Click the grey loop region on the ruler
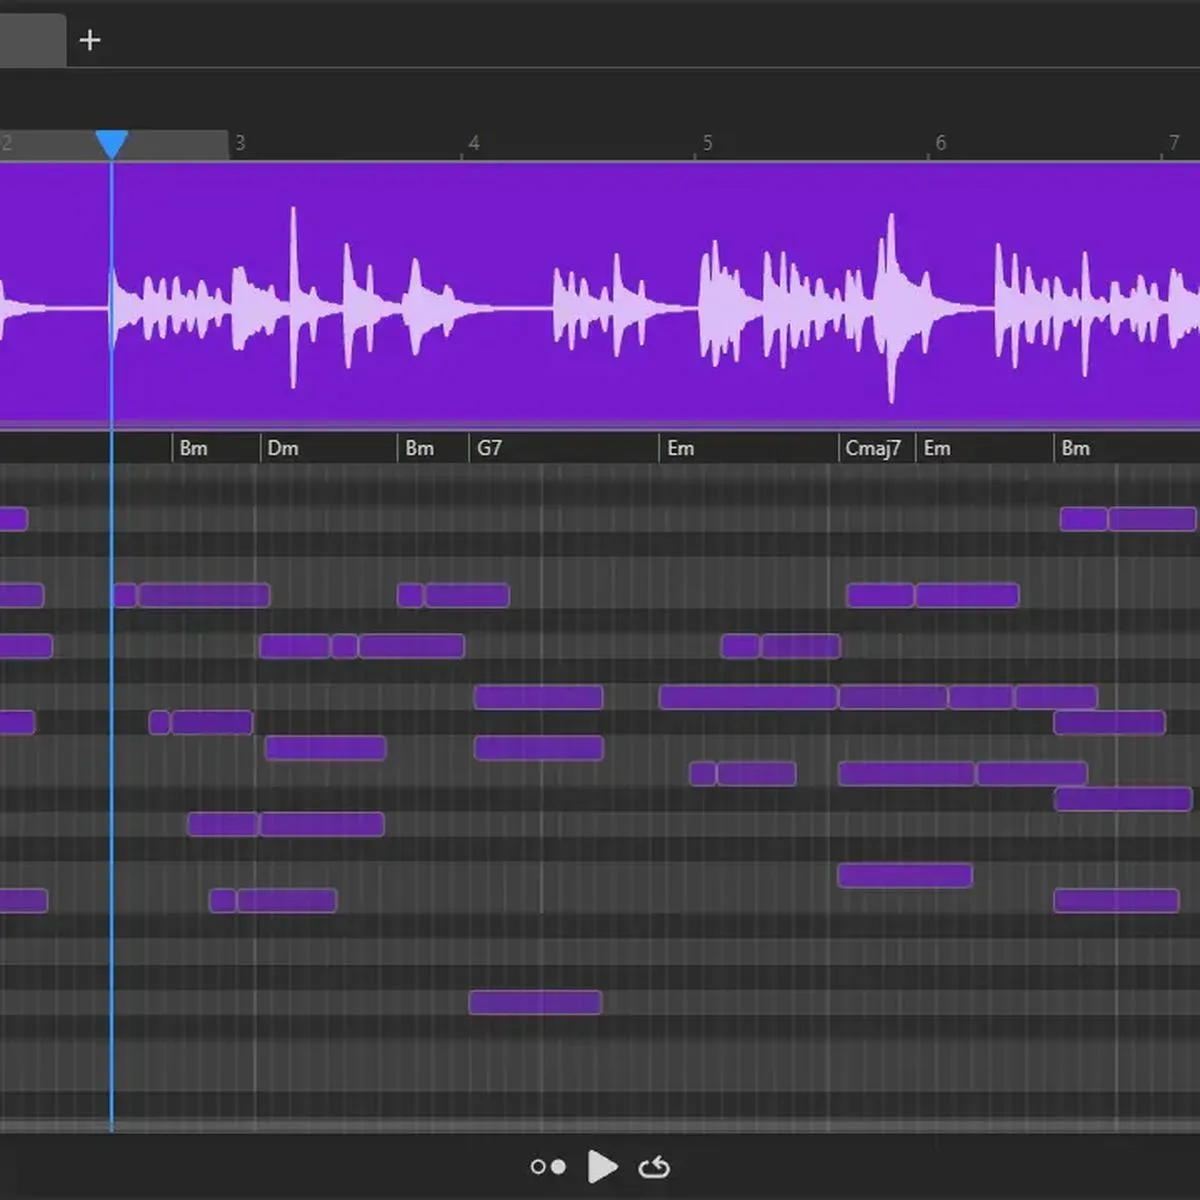This screenshot has height=1200, width=1200. (x=114, y=144)
